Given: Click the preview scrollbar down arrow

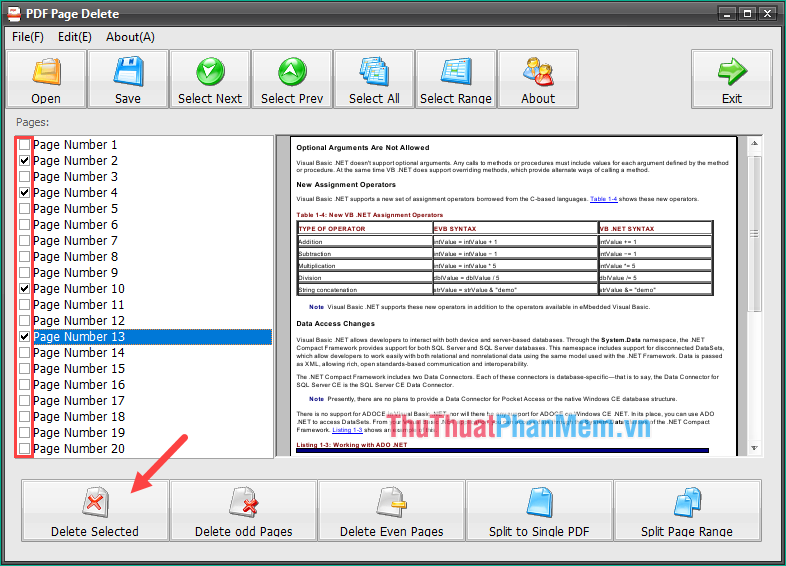Looking at the screenshot, I should (x=754, y=448).
